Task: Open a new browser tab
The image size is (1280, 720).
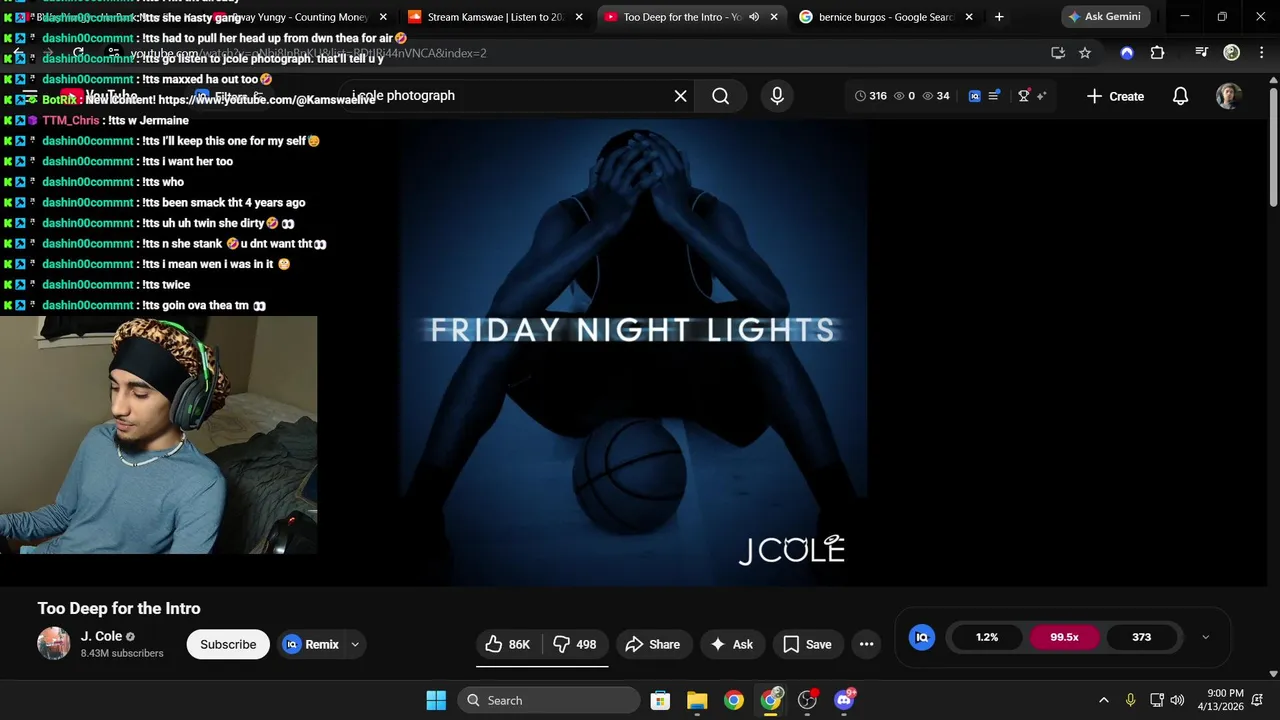Action: pyautogui.click(x=999, y=17)
